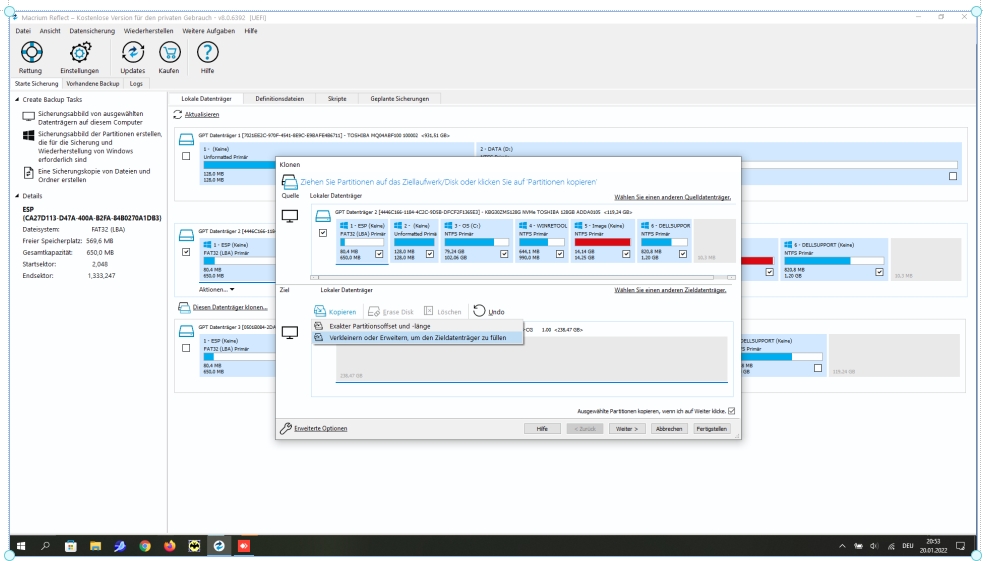This screenshot has width=983, height=561.
Task: Switch to the Logs tab
Action: coord(136,83)
